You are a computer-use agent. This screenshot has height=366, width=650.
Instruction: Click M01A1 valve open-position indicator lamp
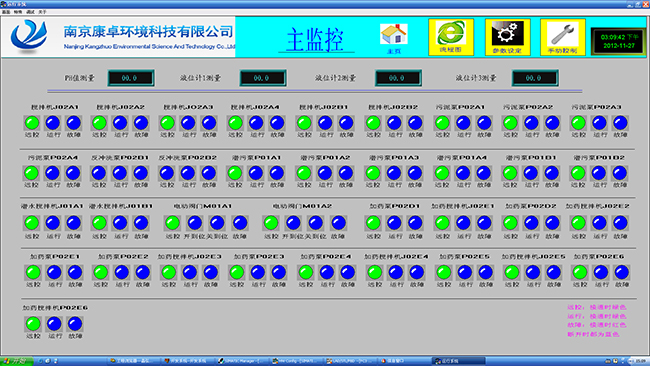(x=194, y=223)
